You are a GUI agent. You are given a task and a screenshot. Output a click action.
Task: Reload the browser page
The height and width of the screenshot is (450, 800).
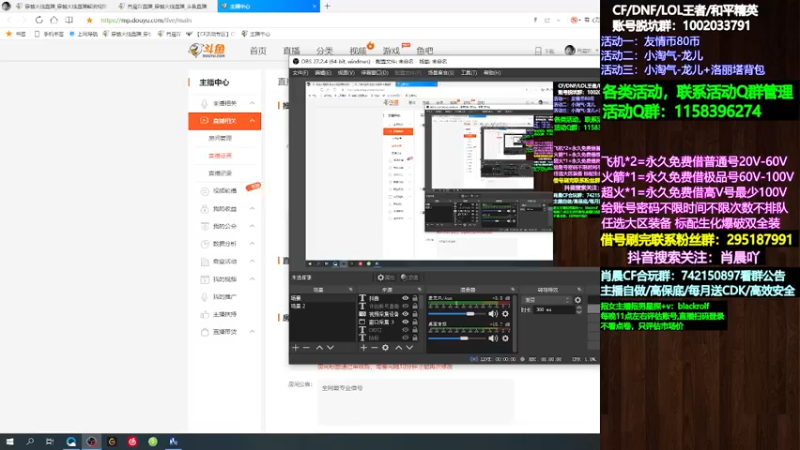[x=39, y=20]
